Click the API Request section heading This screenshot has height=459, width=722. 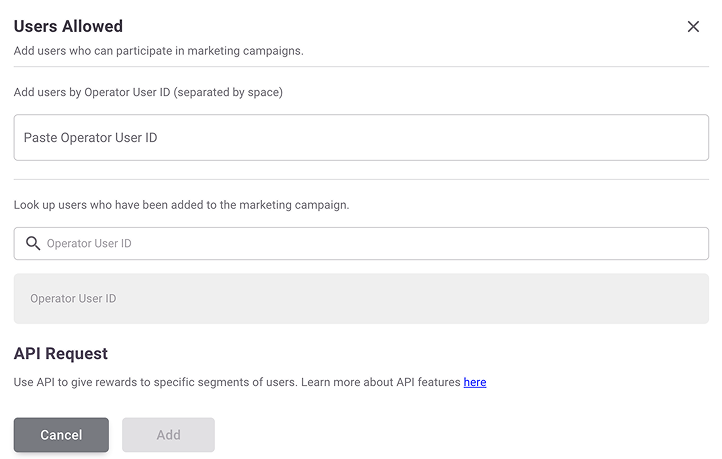[x=61, y=353]
